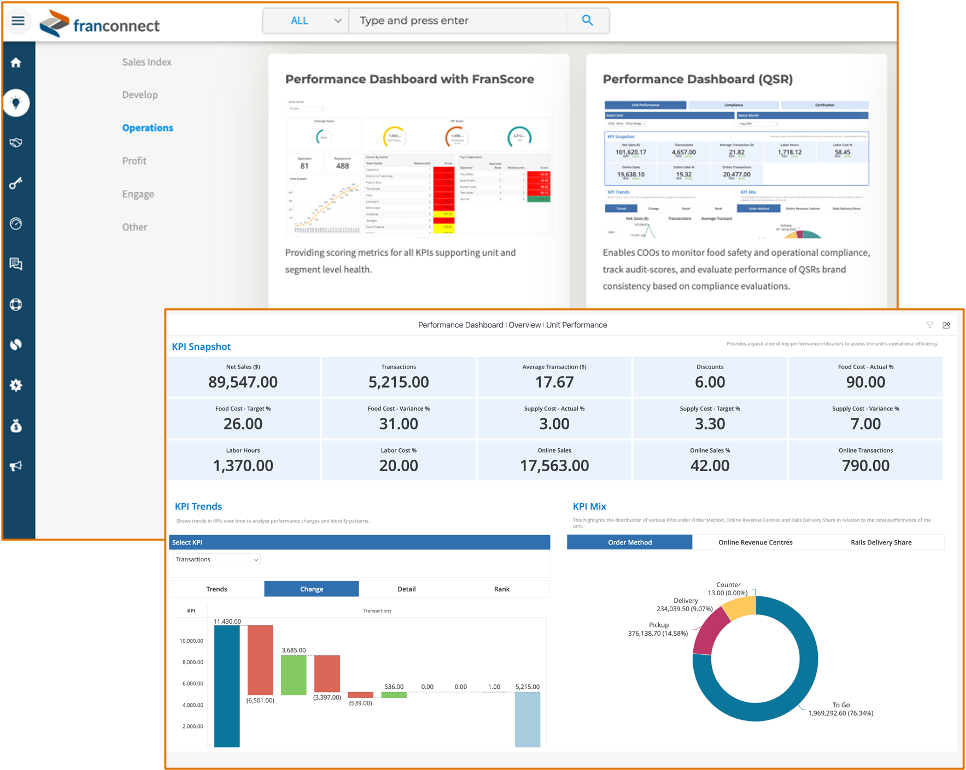This screenshot has width=966, height=770.
Task: Go to Home in the sidebar
Action: 17,62
